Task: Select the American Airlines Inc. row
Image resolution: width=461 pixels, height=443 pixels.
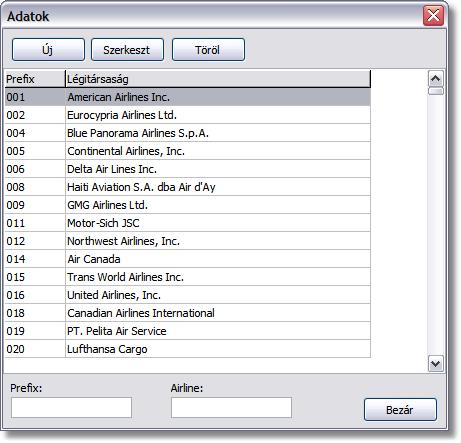Action: click(188, 97)
